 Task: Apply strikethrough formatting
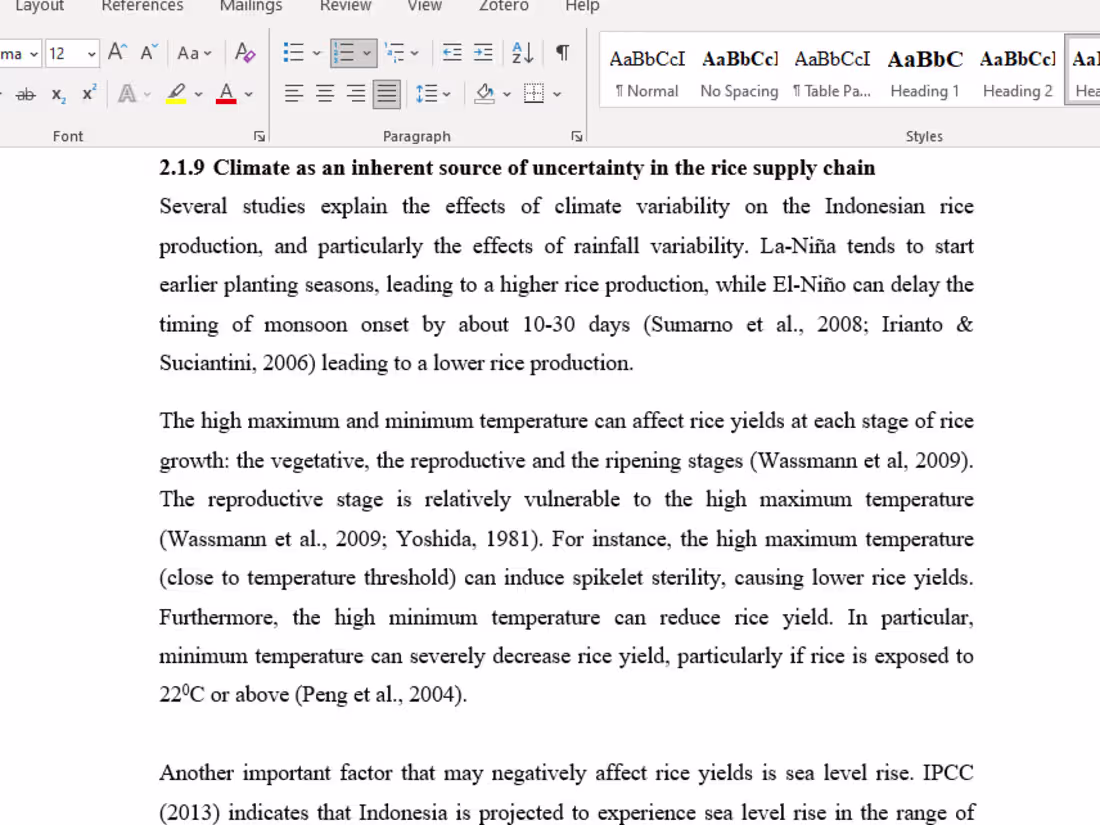[x=26, y=94]
